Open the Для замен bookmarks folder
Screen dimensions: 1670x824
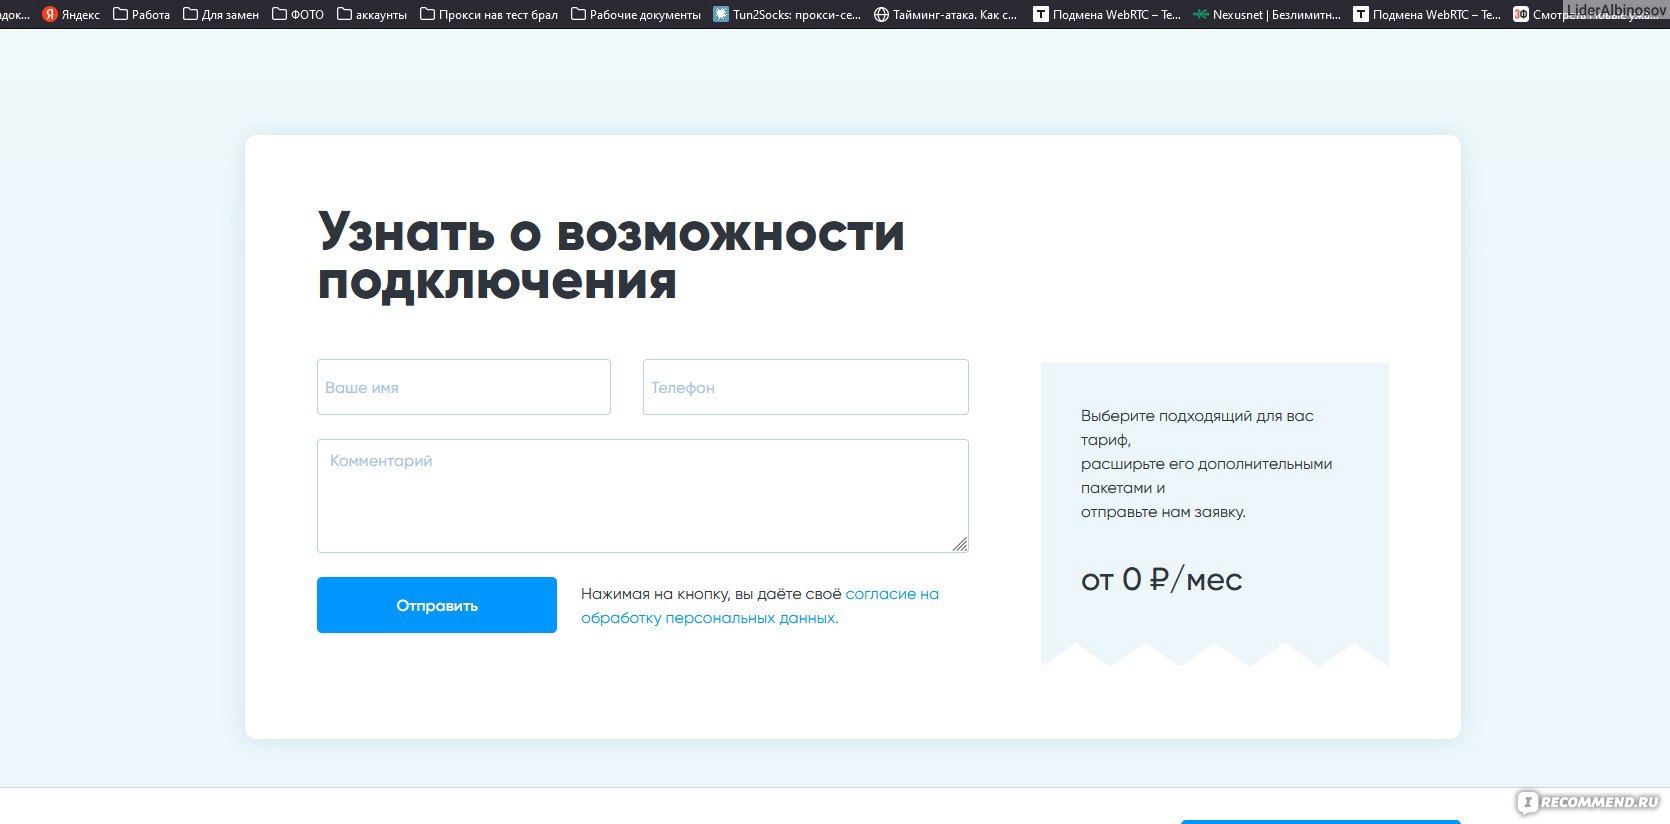click(221, 14)
